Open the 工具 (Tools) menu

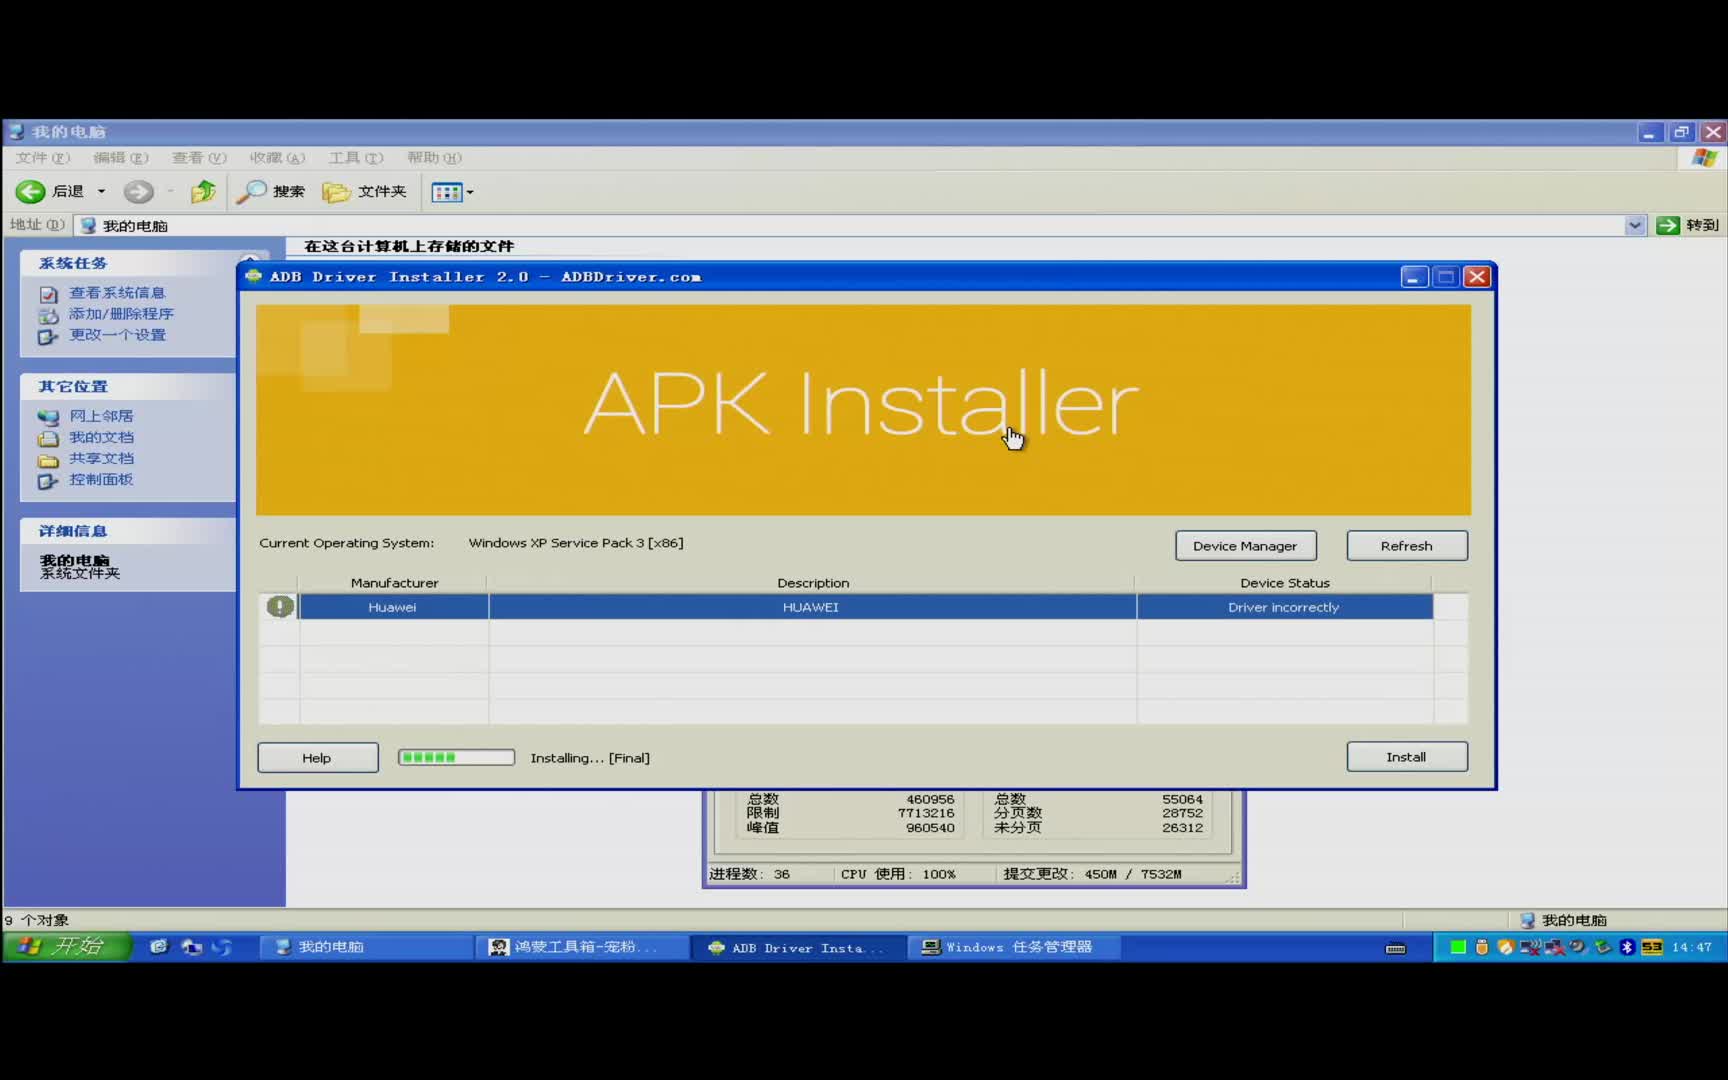point(355,158)
